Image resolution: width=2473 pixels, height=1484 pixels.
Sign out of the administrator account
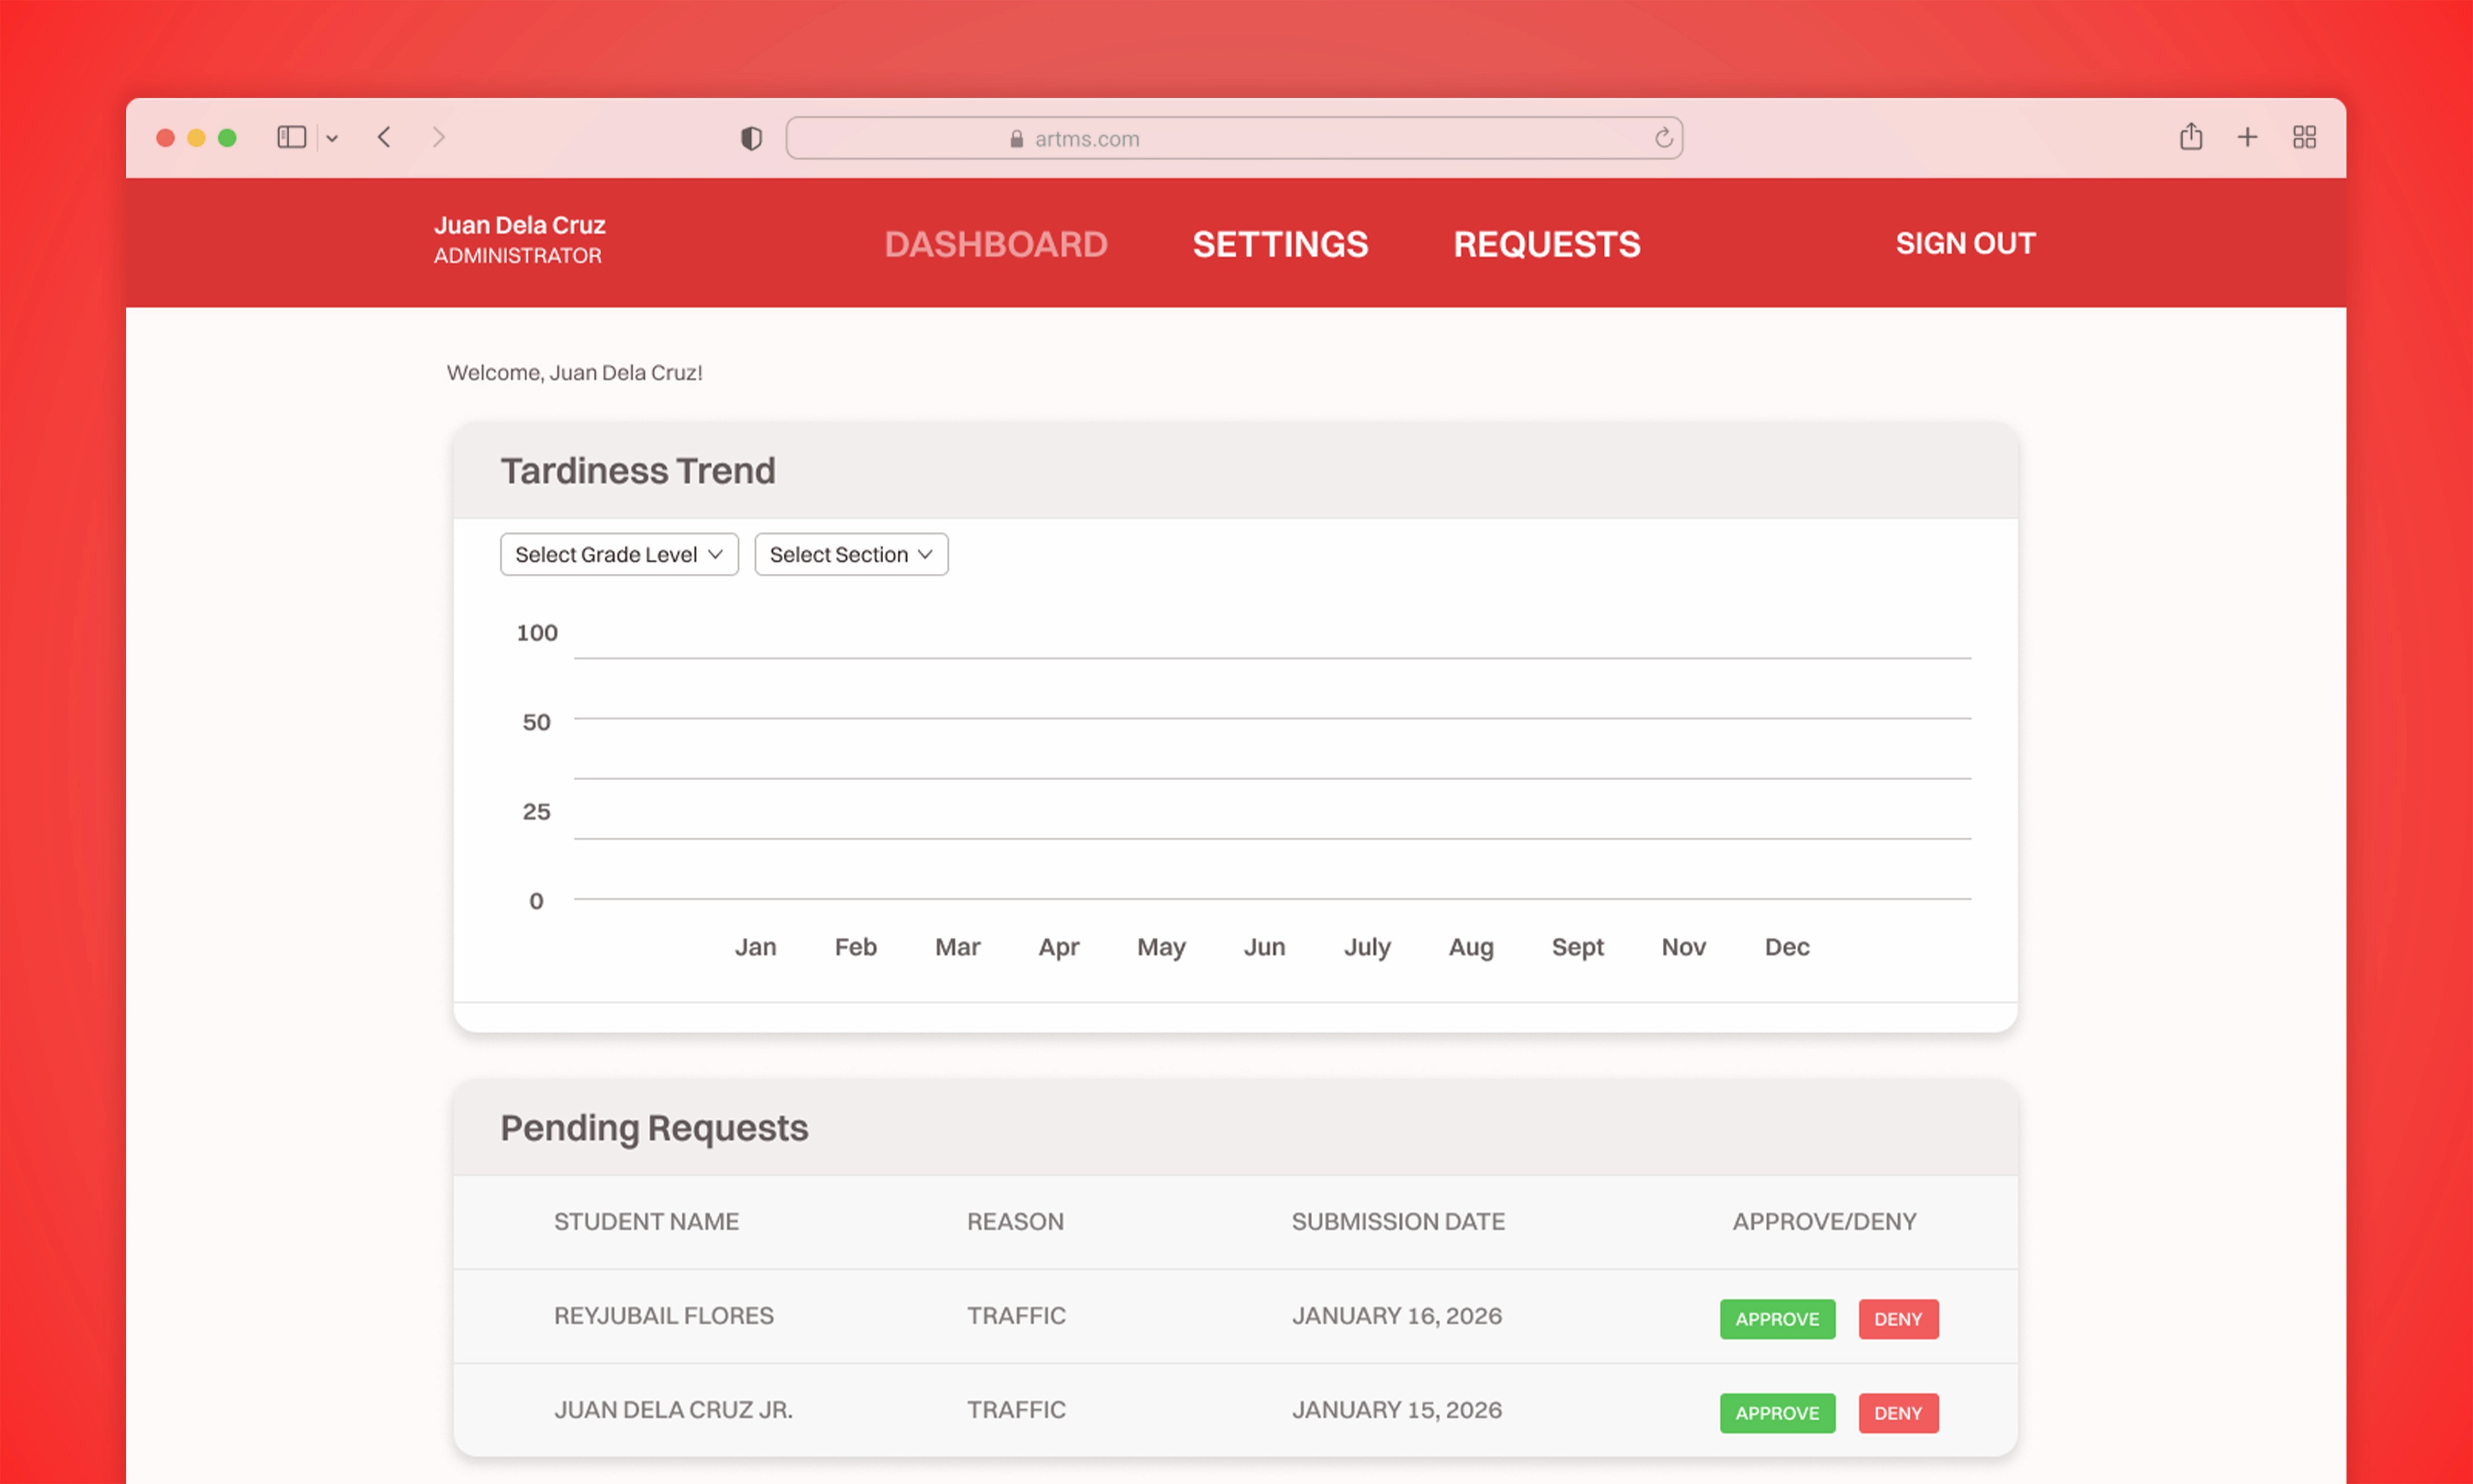tap(1965, 243)
